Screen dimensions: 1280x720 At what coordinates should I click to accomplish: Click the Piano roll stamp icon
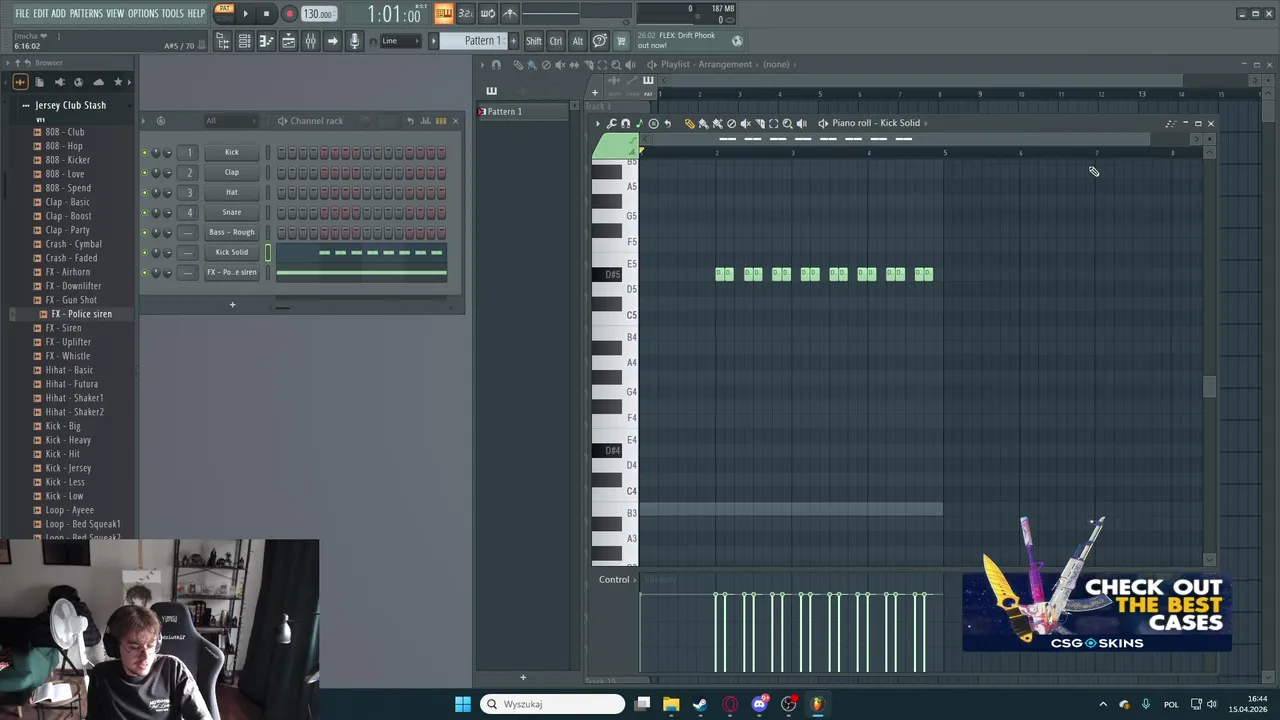click(654, 123)
